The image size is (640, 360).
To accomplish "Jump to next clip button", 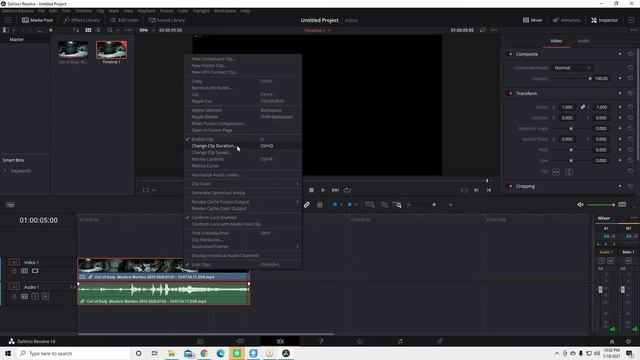I will pyautogui.click(x=335, y=190).
